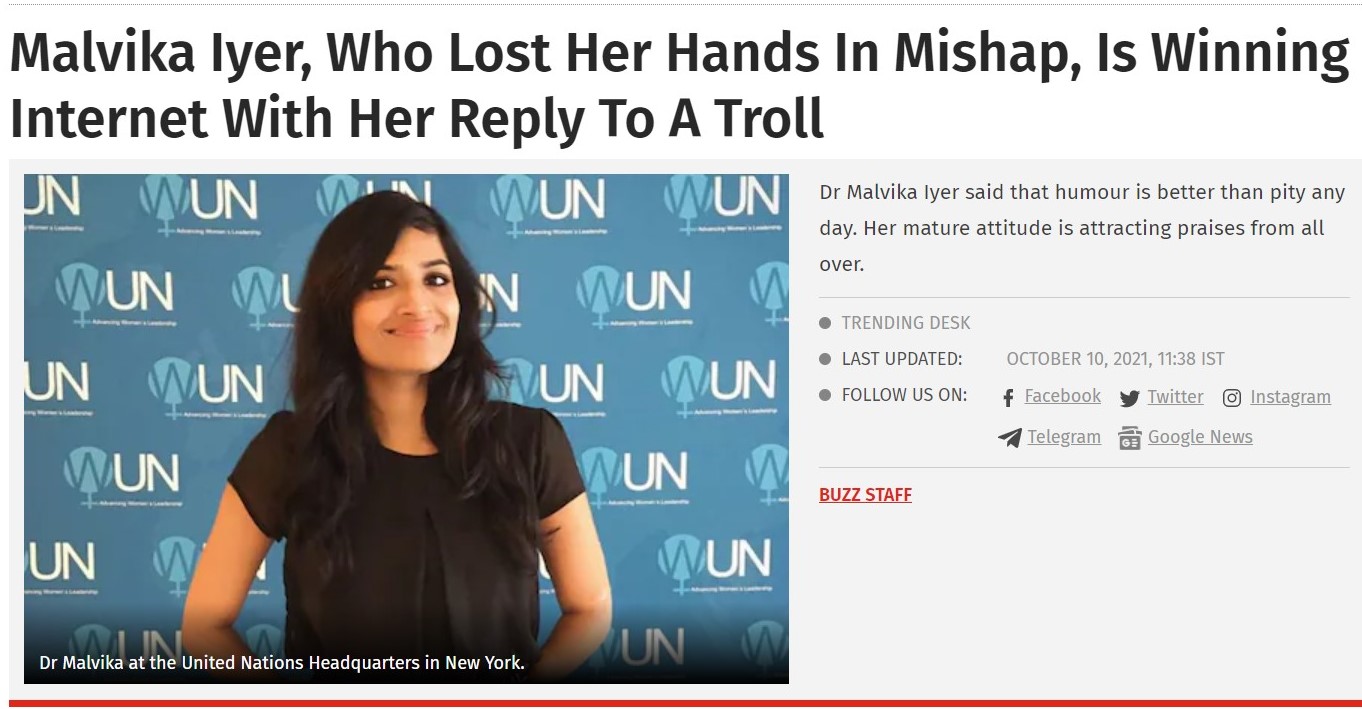This screenshot has height=709, width=1362.
Task: Click the Telegram paper plane icon
Action: (1010, 438)
